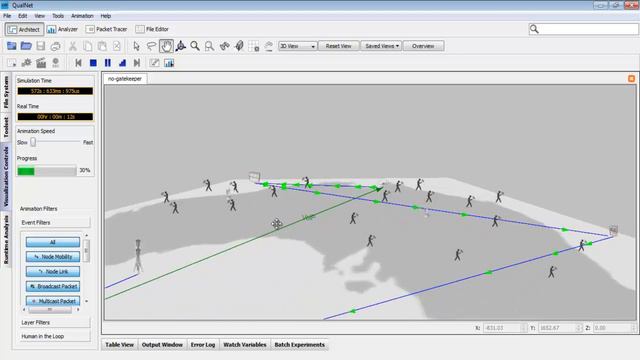The image size is (640, 360).
Task: Open the Saved Views dropdown
Action: pos(382,46)
